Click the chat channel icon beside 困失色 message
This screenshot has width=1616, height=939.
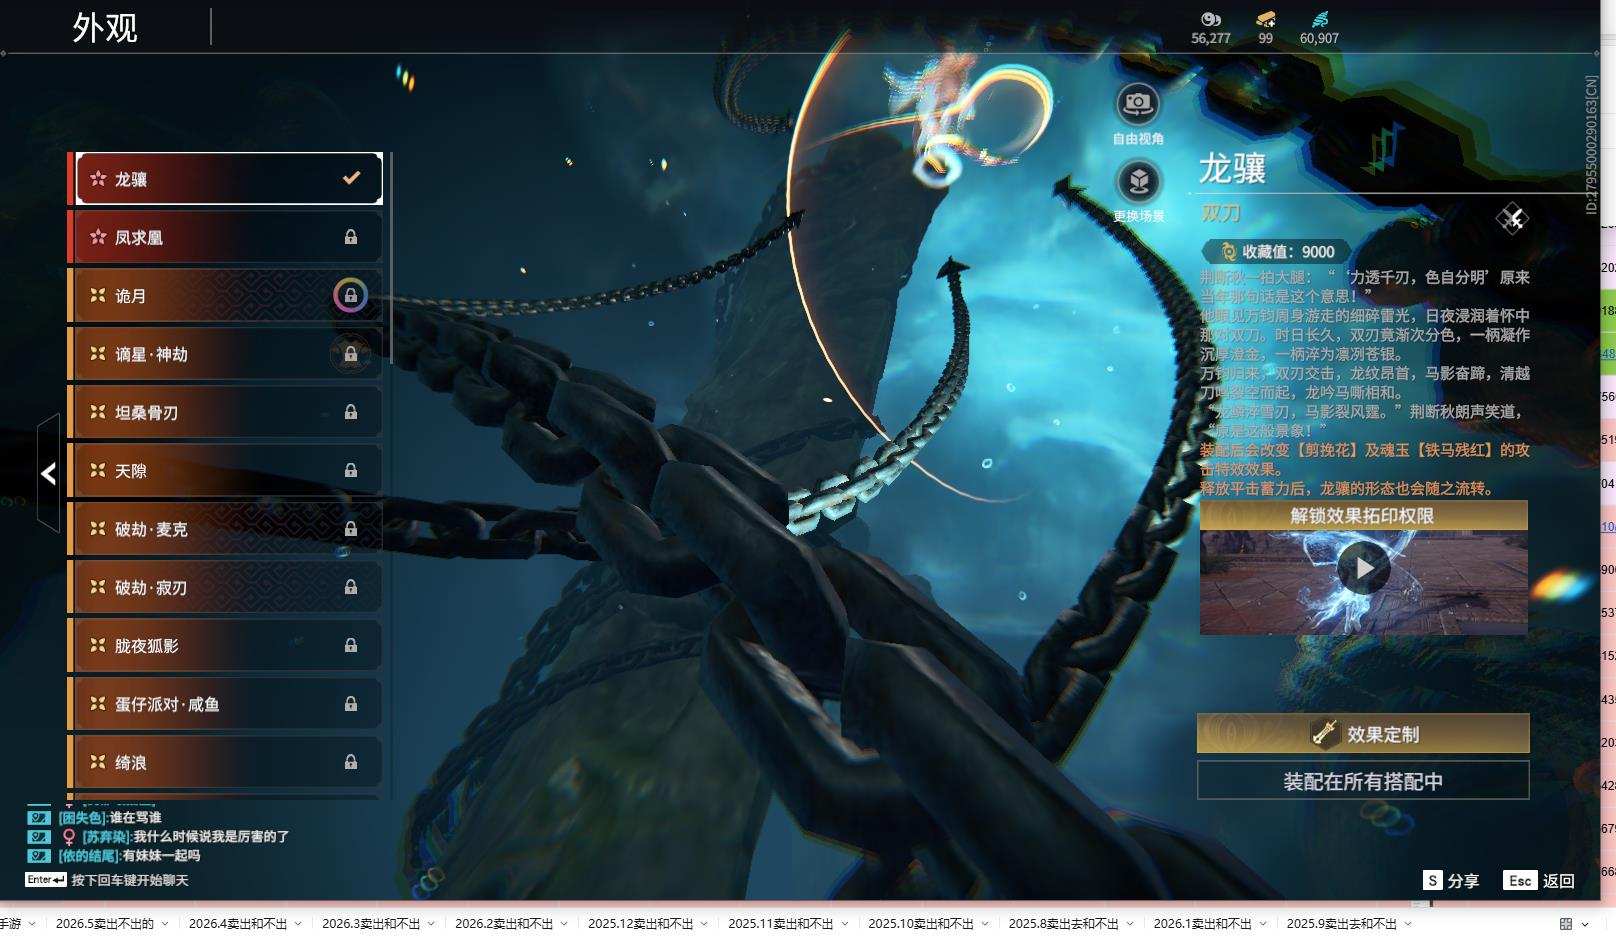(38, 818)
